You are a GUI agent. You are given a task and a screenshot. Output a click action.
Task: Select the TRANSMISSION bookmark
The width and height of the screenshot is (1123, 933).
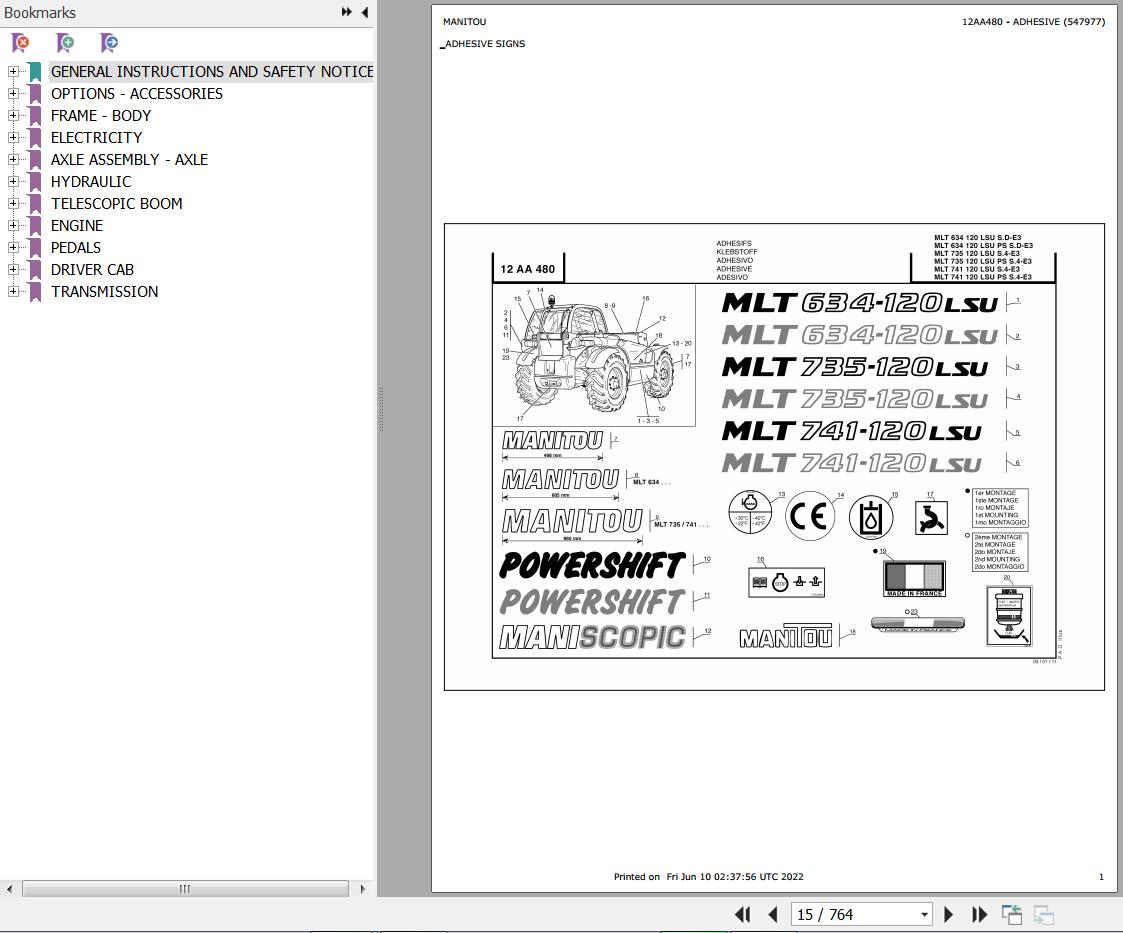105,291
